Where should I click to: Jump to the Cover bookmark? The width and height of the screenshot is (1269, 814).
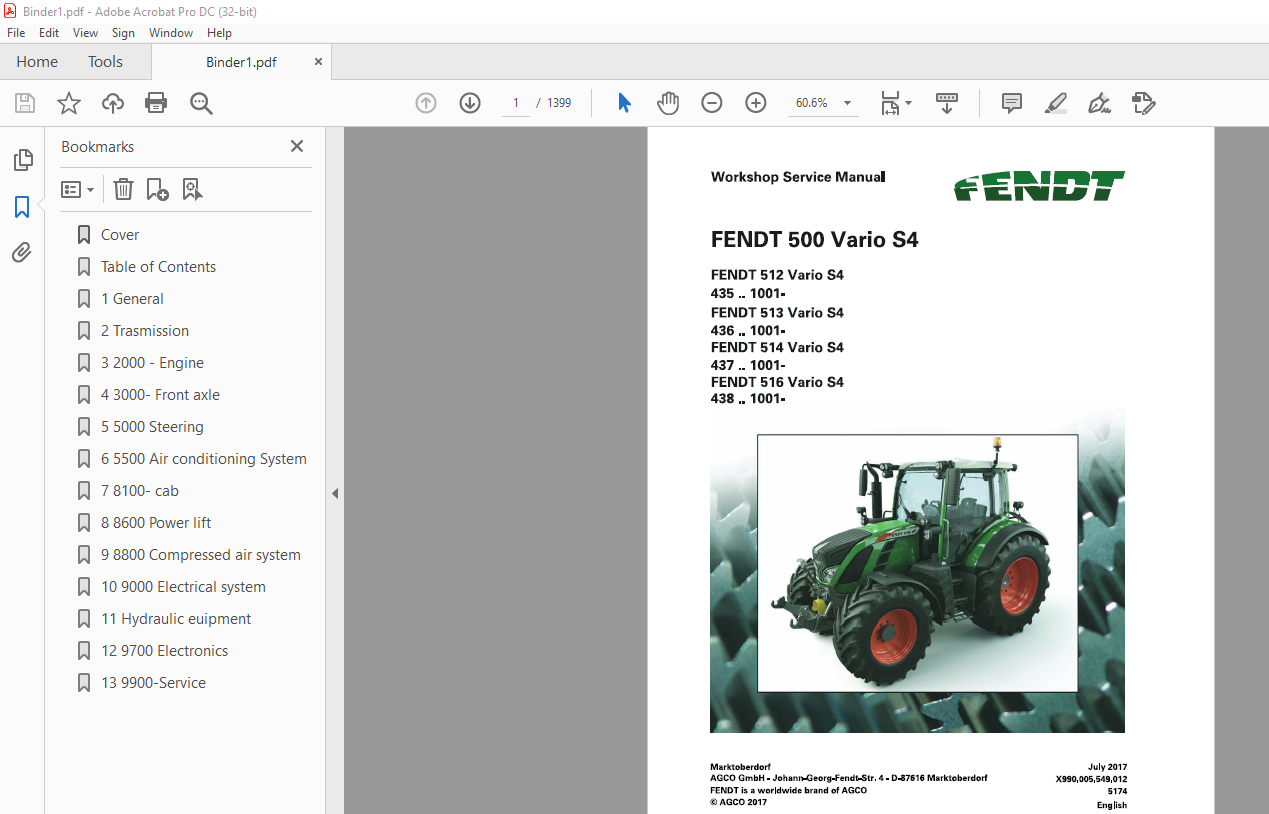120,235
